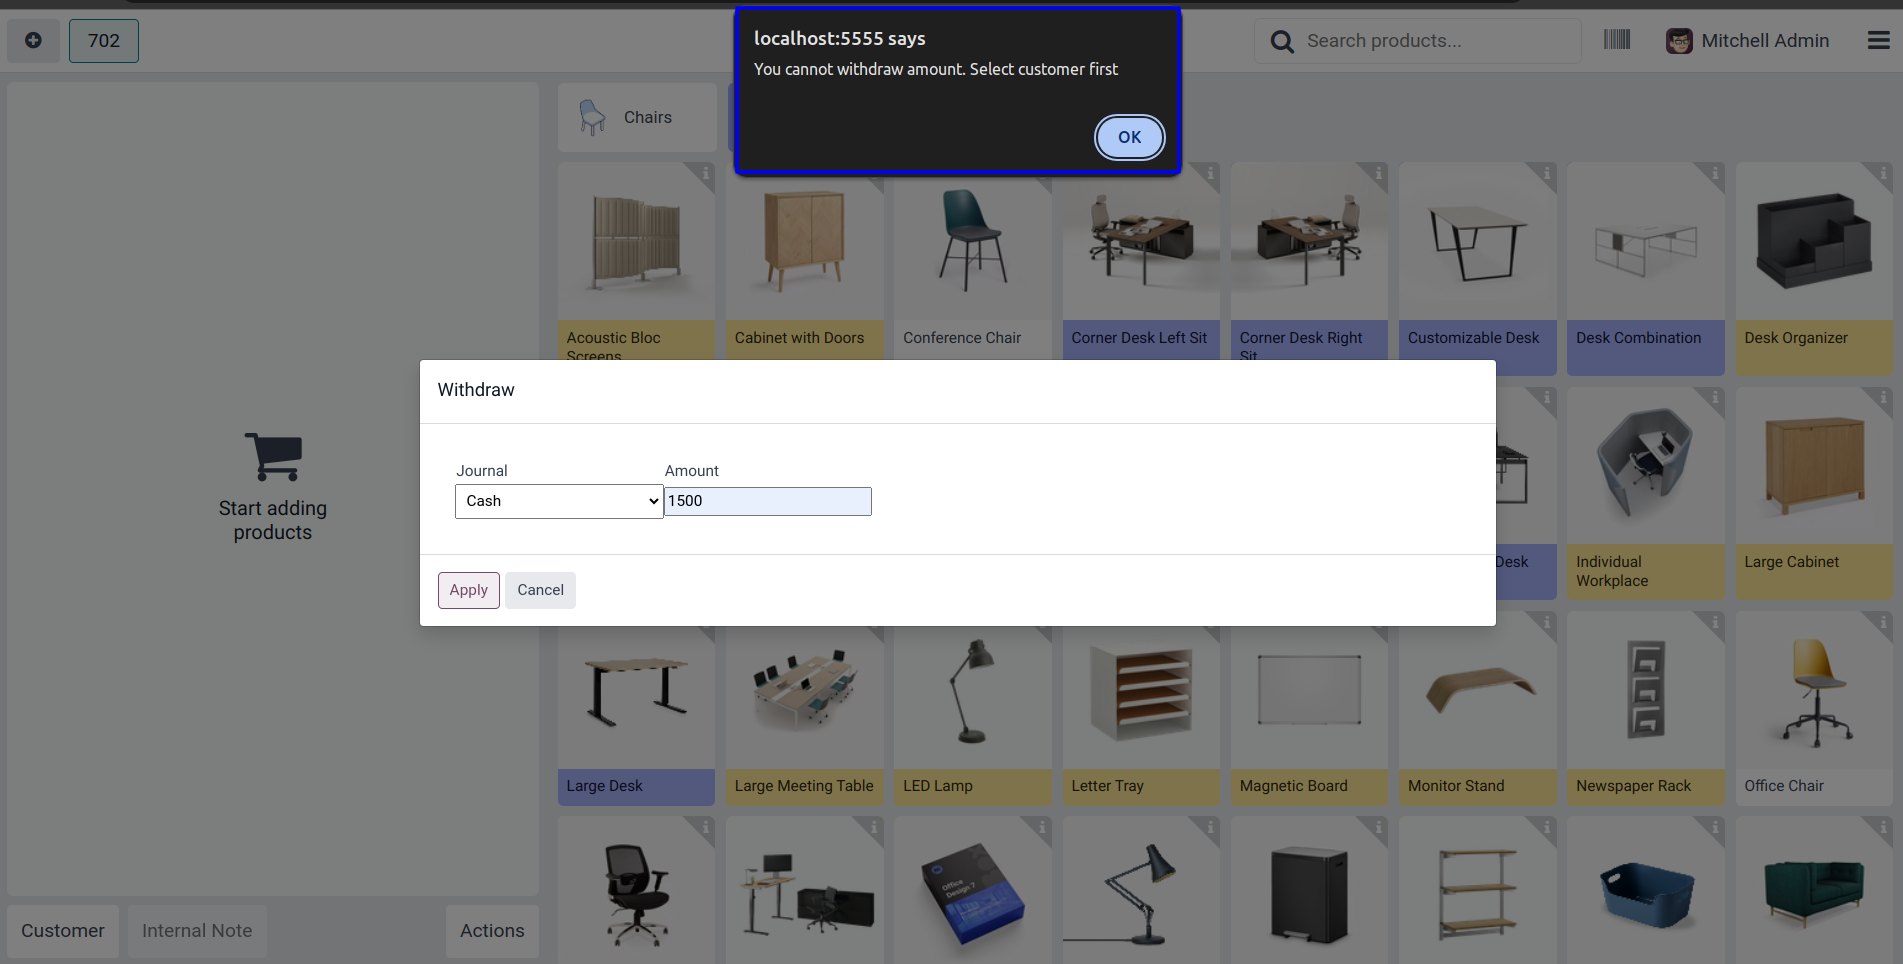
Task: Open the hamburger menu icon
Action: 1878,41
